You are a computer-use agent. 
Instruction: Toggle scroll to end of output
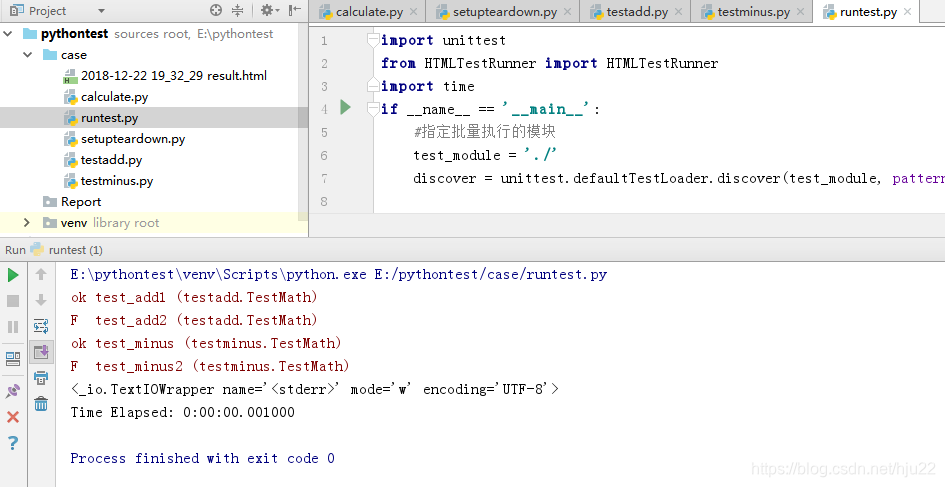pos(41,351)
